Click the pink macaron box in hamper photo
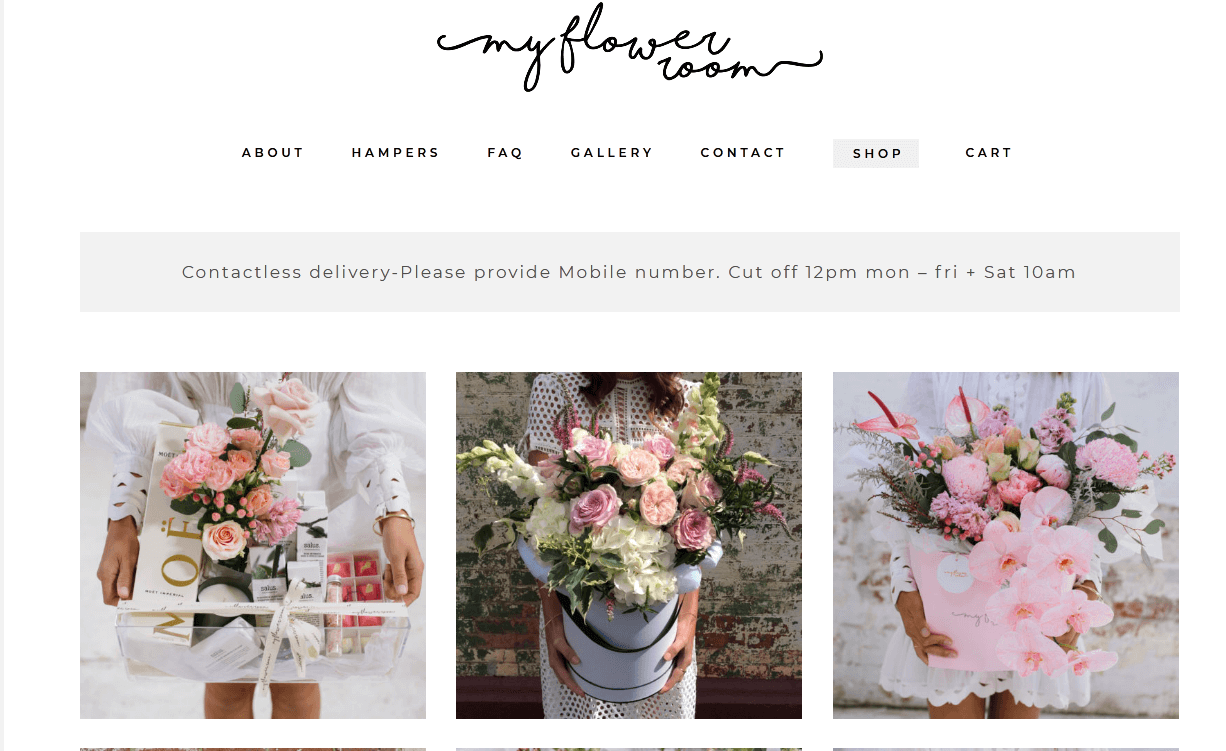The width and height of the screenshot is (1226, 751). pyautogui.click(x=355, y=590)
